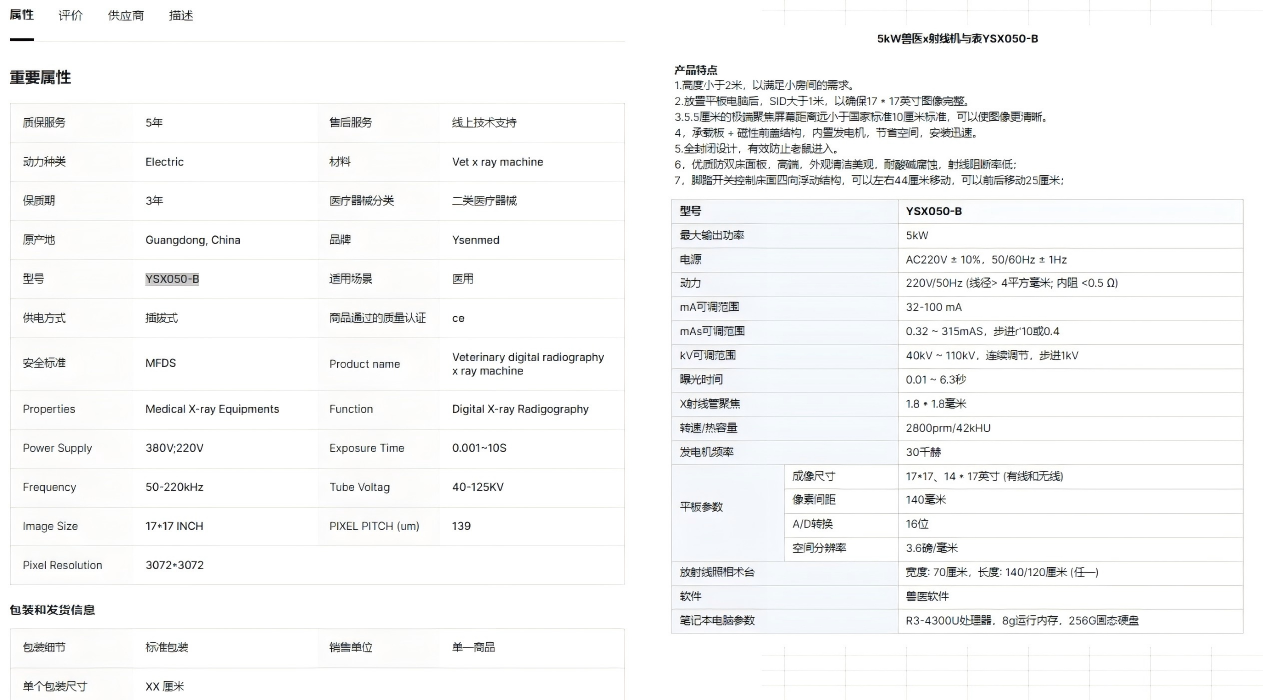
Task: Click the Ysenmed brand value
Action: (x=476, y=240)
